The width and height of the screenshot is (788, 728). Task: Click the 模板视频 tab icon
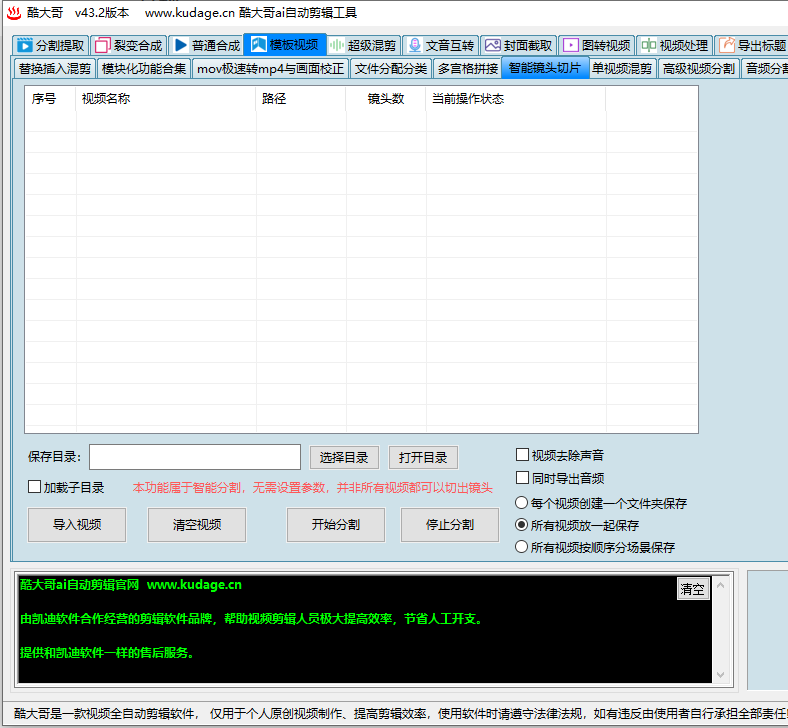click(259, 44)
